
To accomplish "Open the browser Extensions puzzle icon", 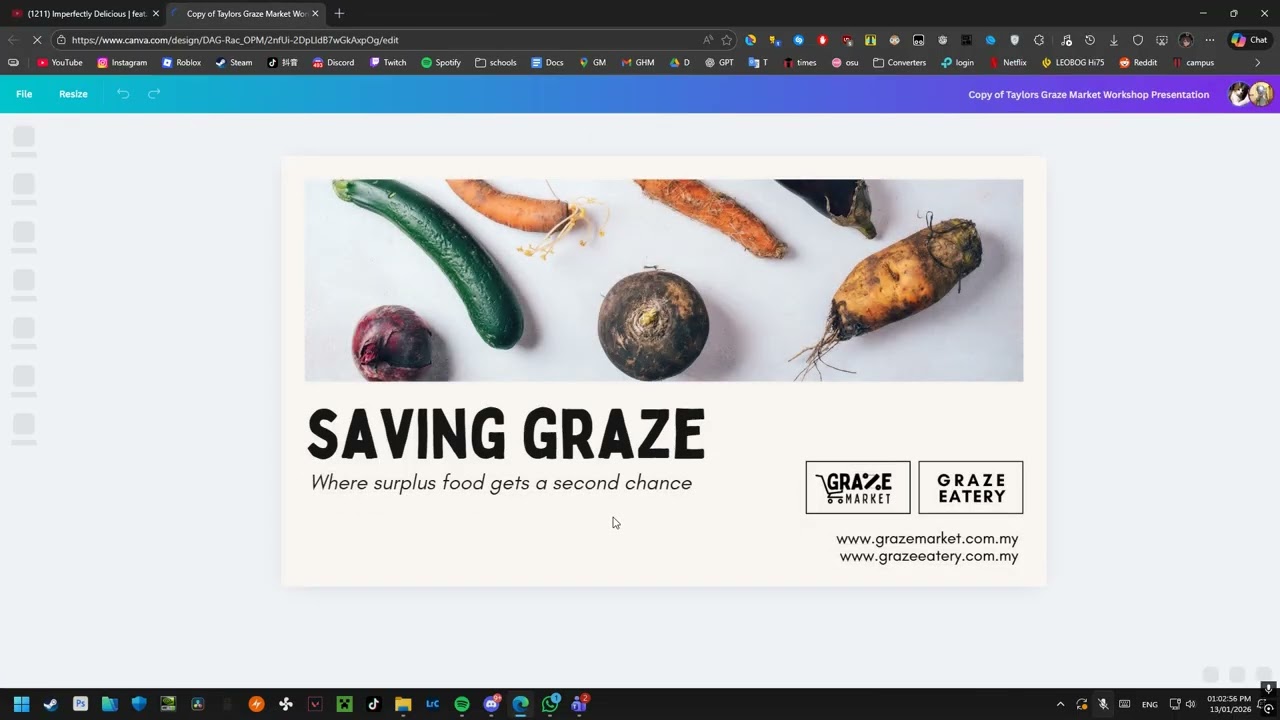I will [1039, 40].
